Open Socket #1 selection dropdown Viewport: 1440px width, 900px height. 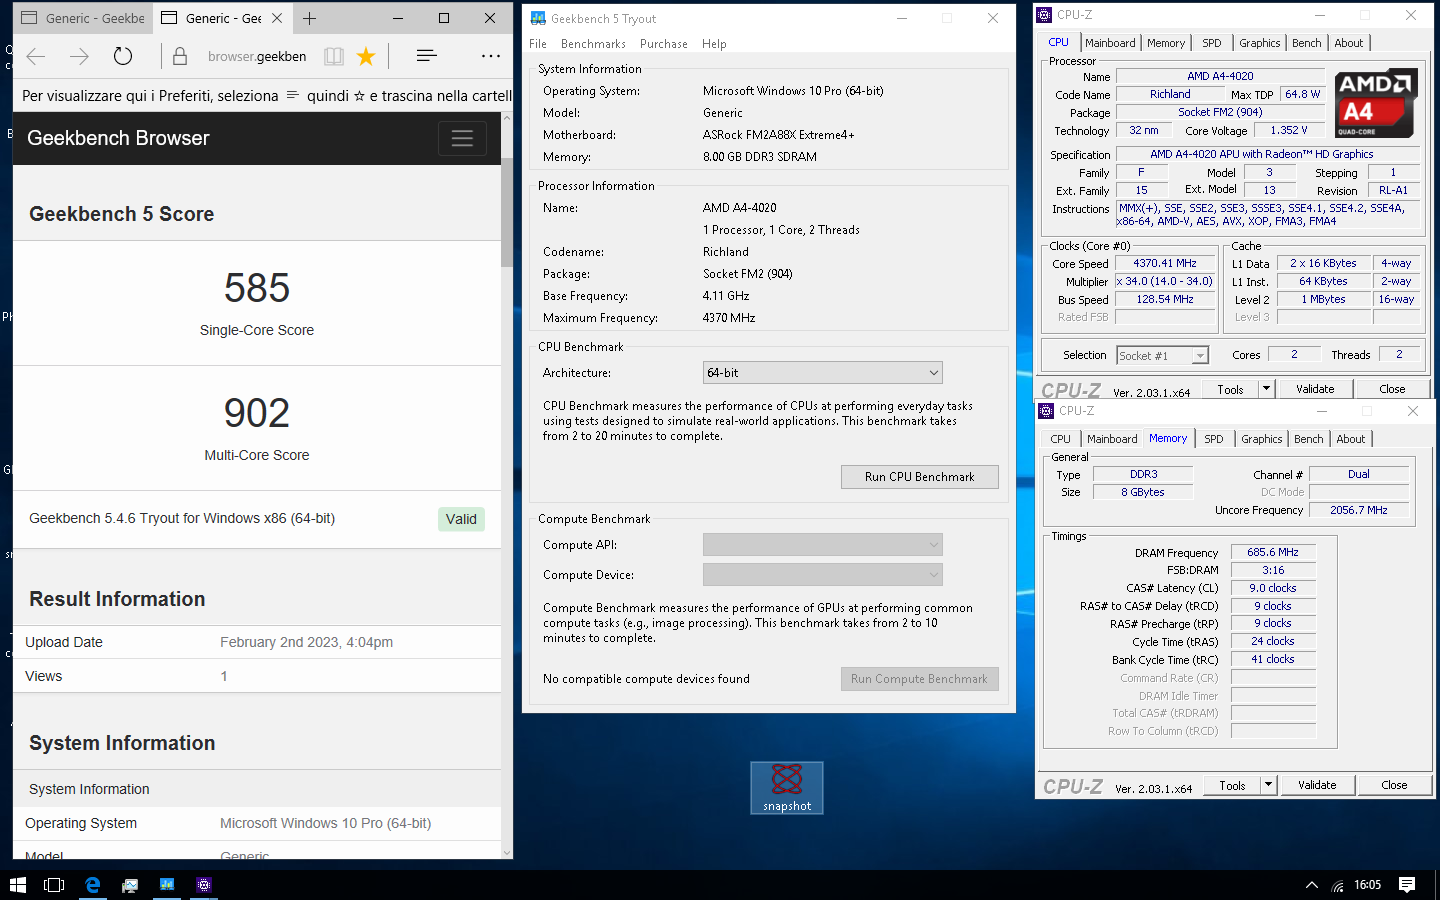point(1163,355)
